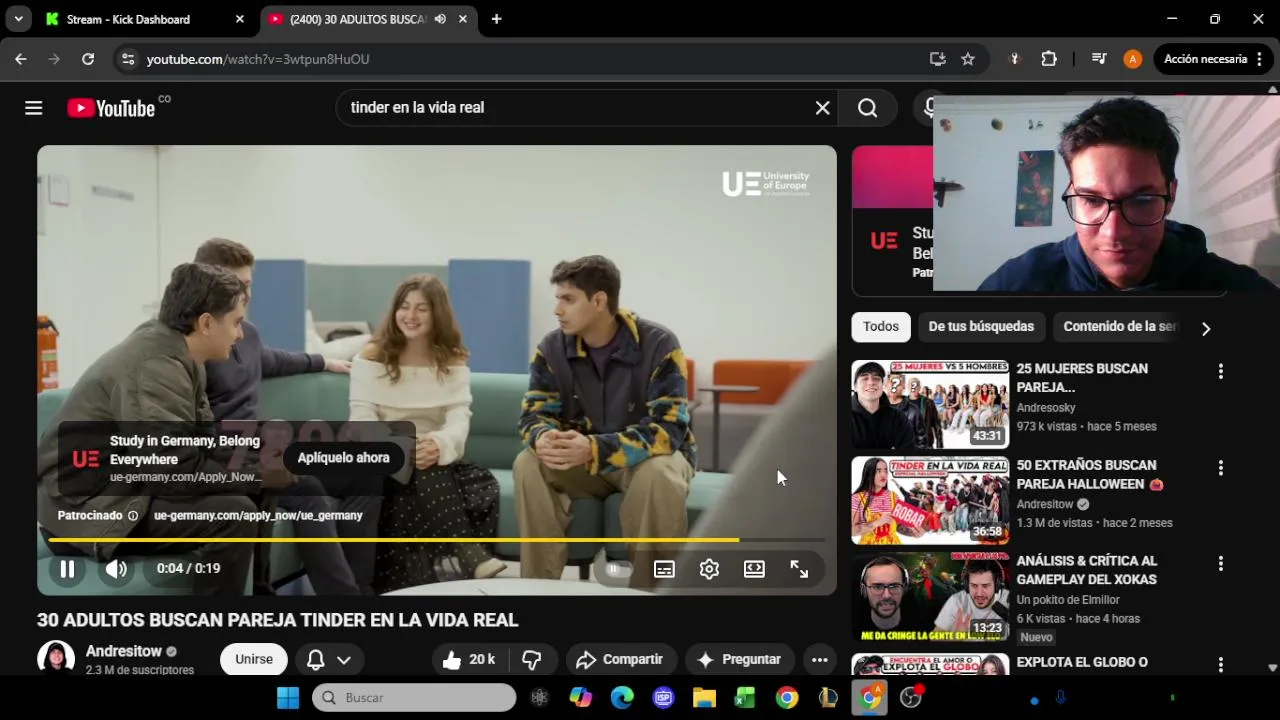This screenshot has height=720, width=1280.
Task: Click the 'Aplíquelo ahora' ad button
Action: 343,458
